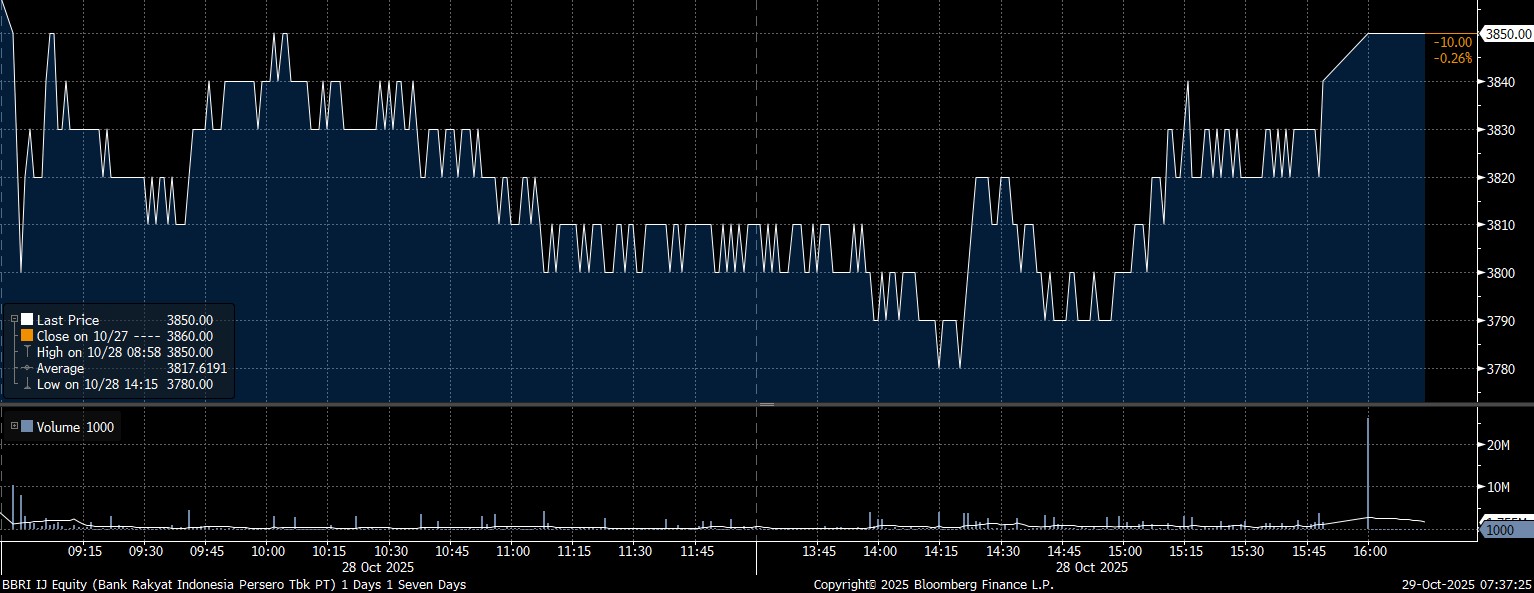Image resolution: width=1534 pixels, height=593 pixels.
Task: Collapse the Last Price legend tree
Action: pyautogui.click(x=14, y=320)
